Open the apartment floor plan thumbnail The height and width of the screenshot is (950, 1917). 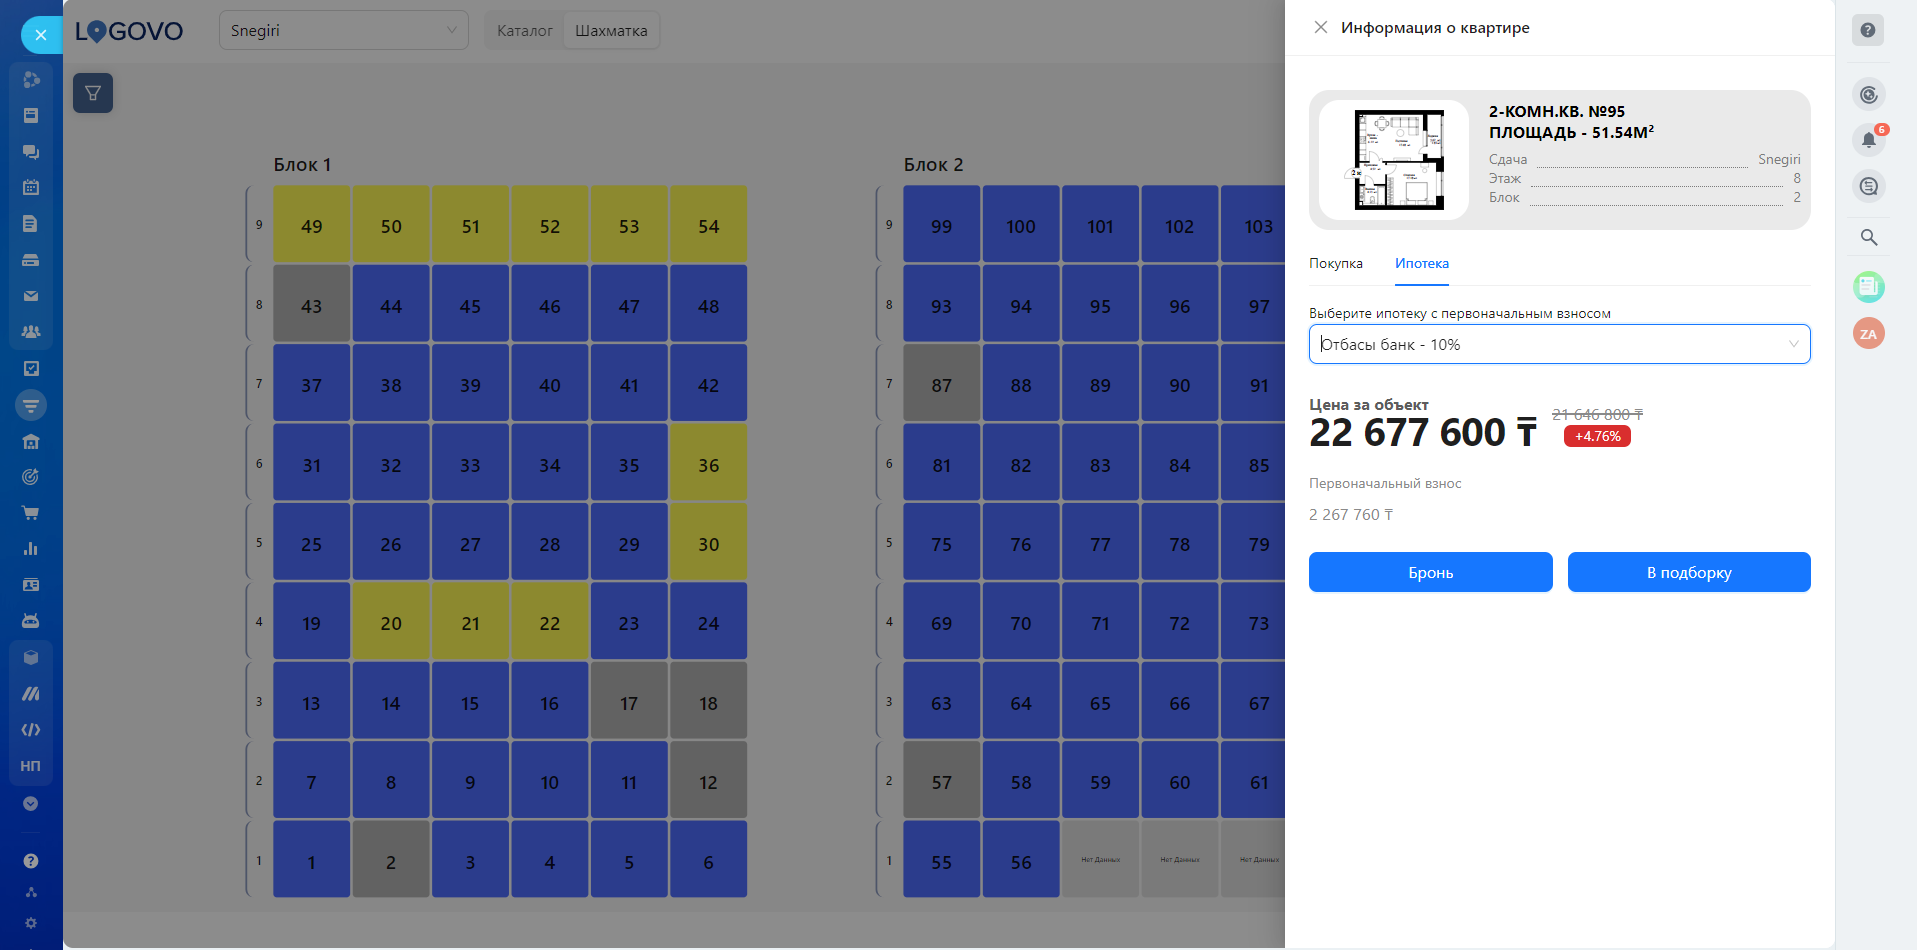pyautogui.click(x=1393, y=160)
